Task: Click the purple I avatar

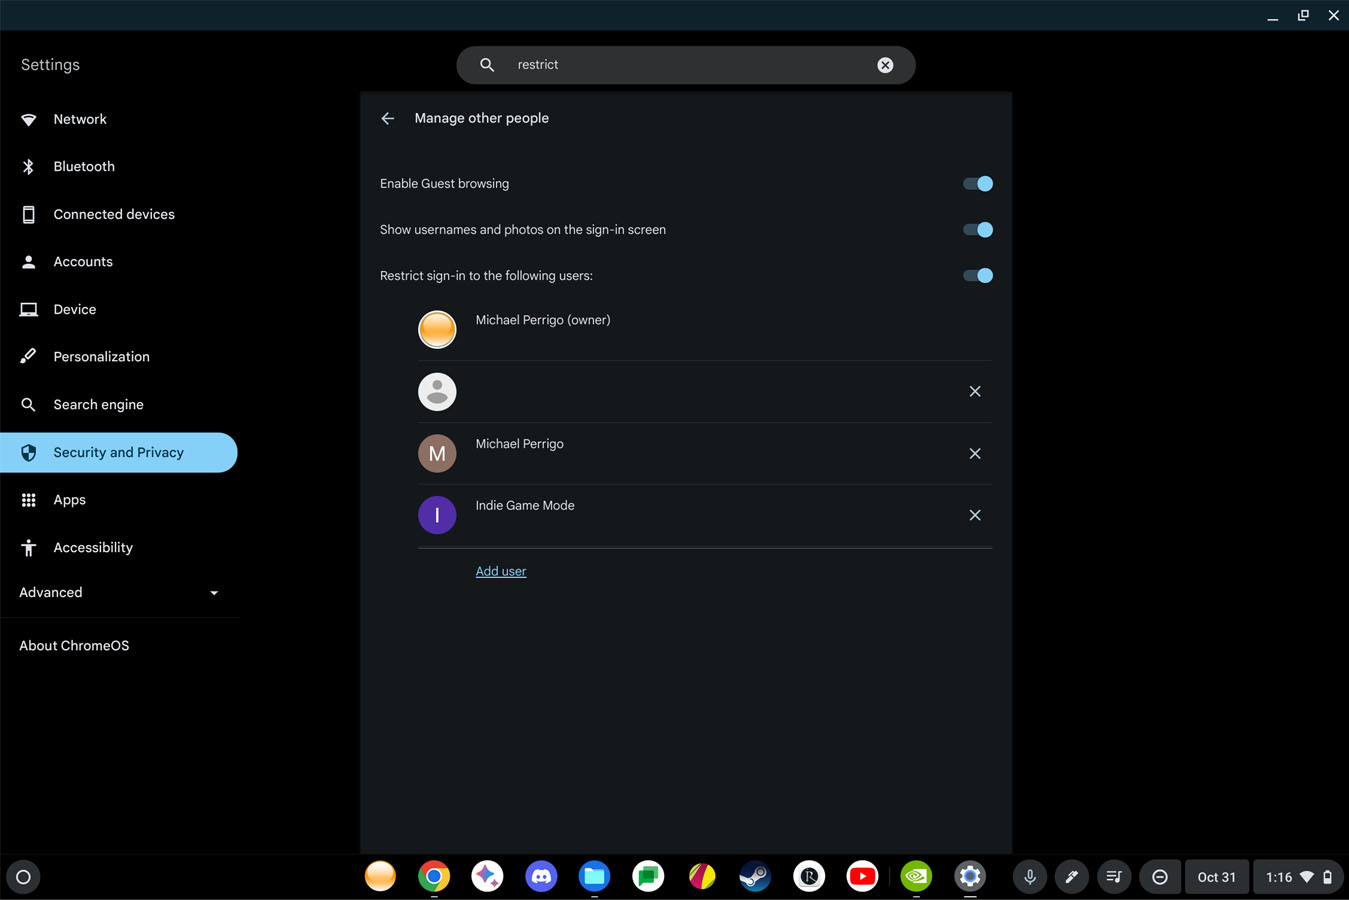Action: pos(437,516)
